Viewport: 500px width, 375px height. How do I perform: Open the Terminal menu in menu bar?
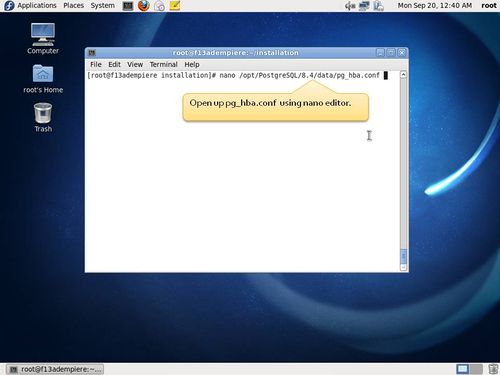[163, 65]
